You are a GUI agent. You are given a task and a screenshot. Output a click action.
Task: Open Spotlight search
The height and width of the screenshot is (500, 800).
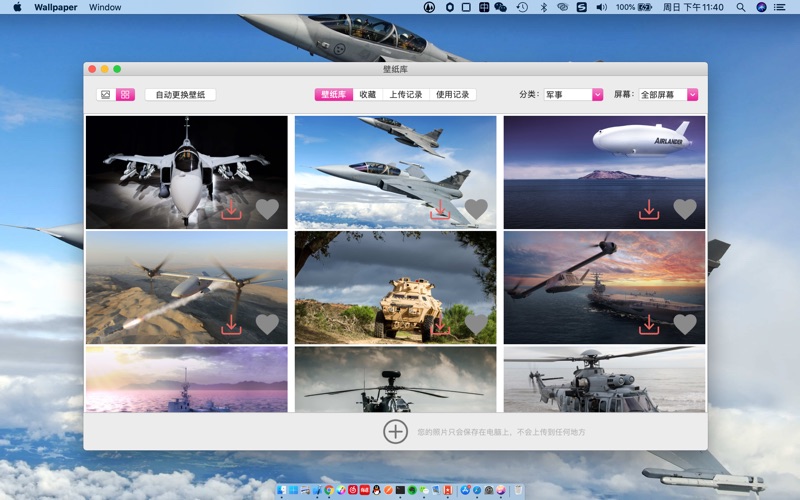click(741, 7)
